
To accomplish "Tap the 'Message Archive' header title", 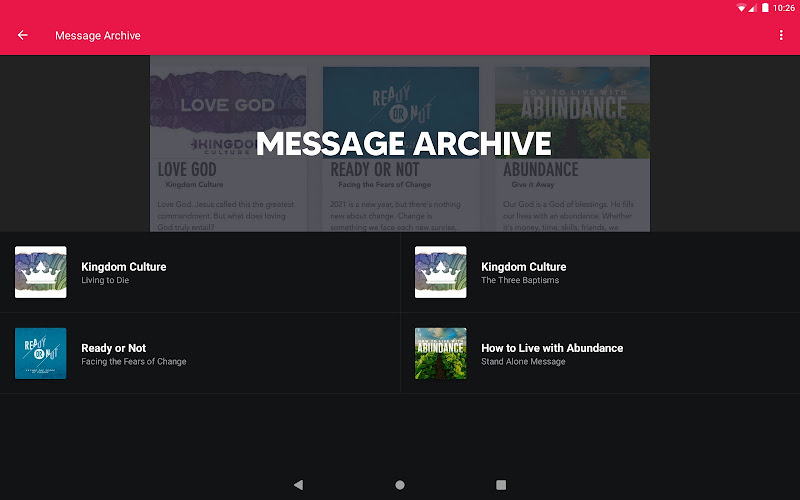I will coord(98,35).
